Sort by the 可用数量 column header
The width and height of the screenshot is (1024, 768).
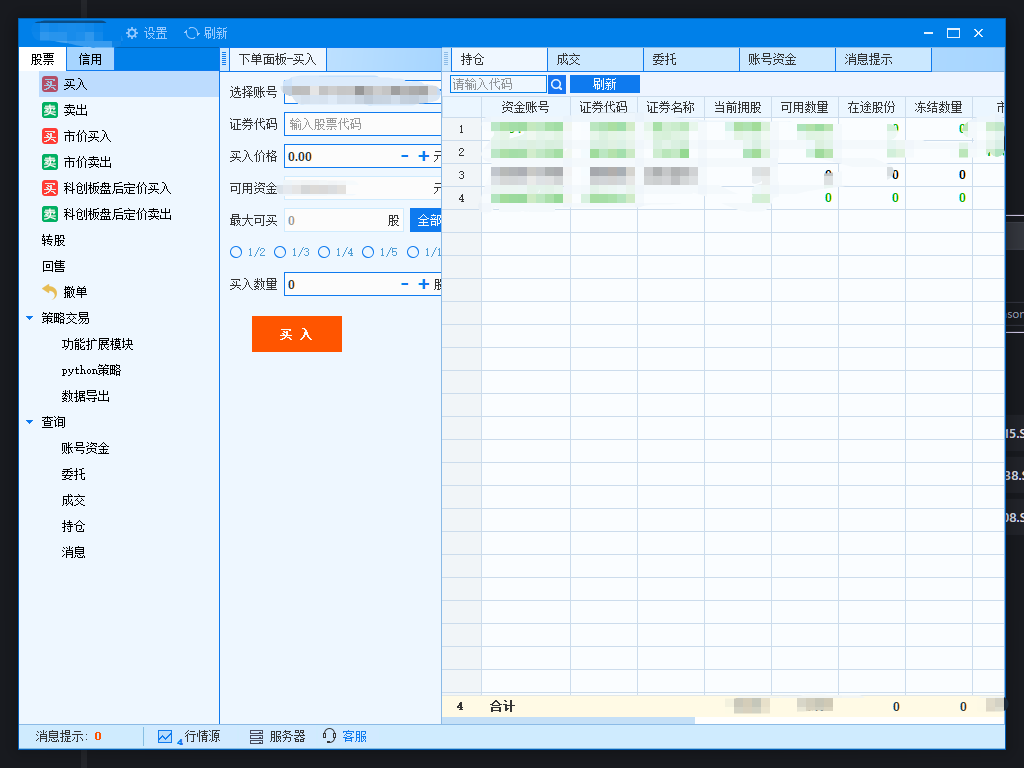(x=805, y=107)
